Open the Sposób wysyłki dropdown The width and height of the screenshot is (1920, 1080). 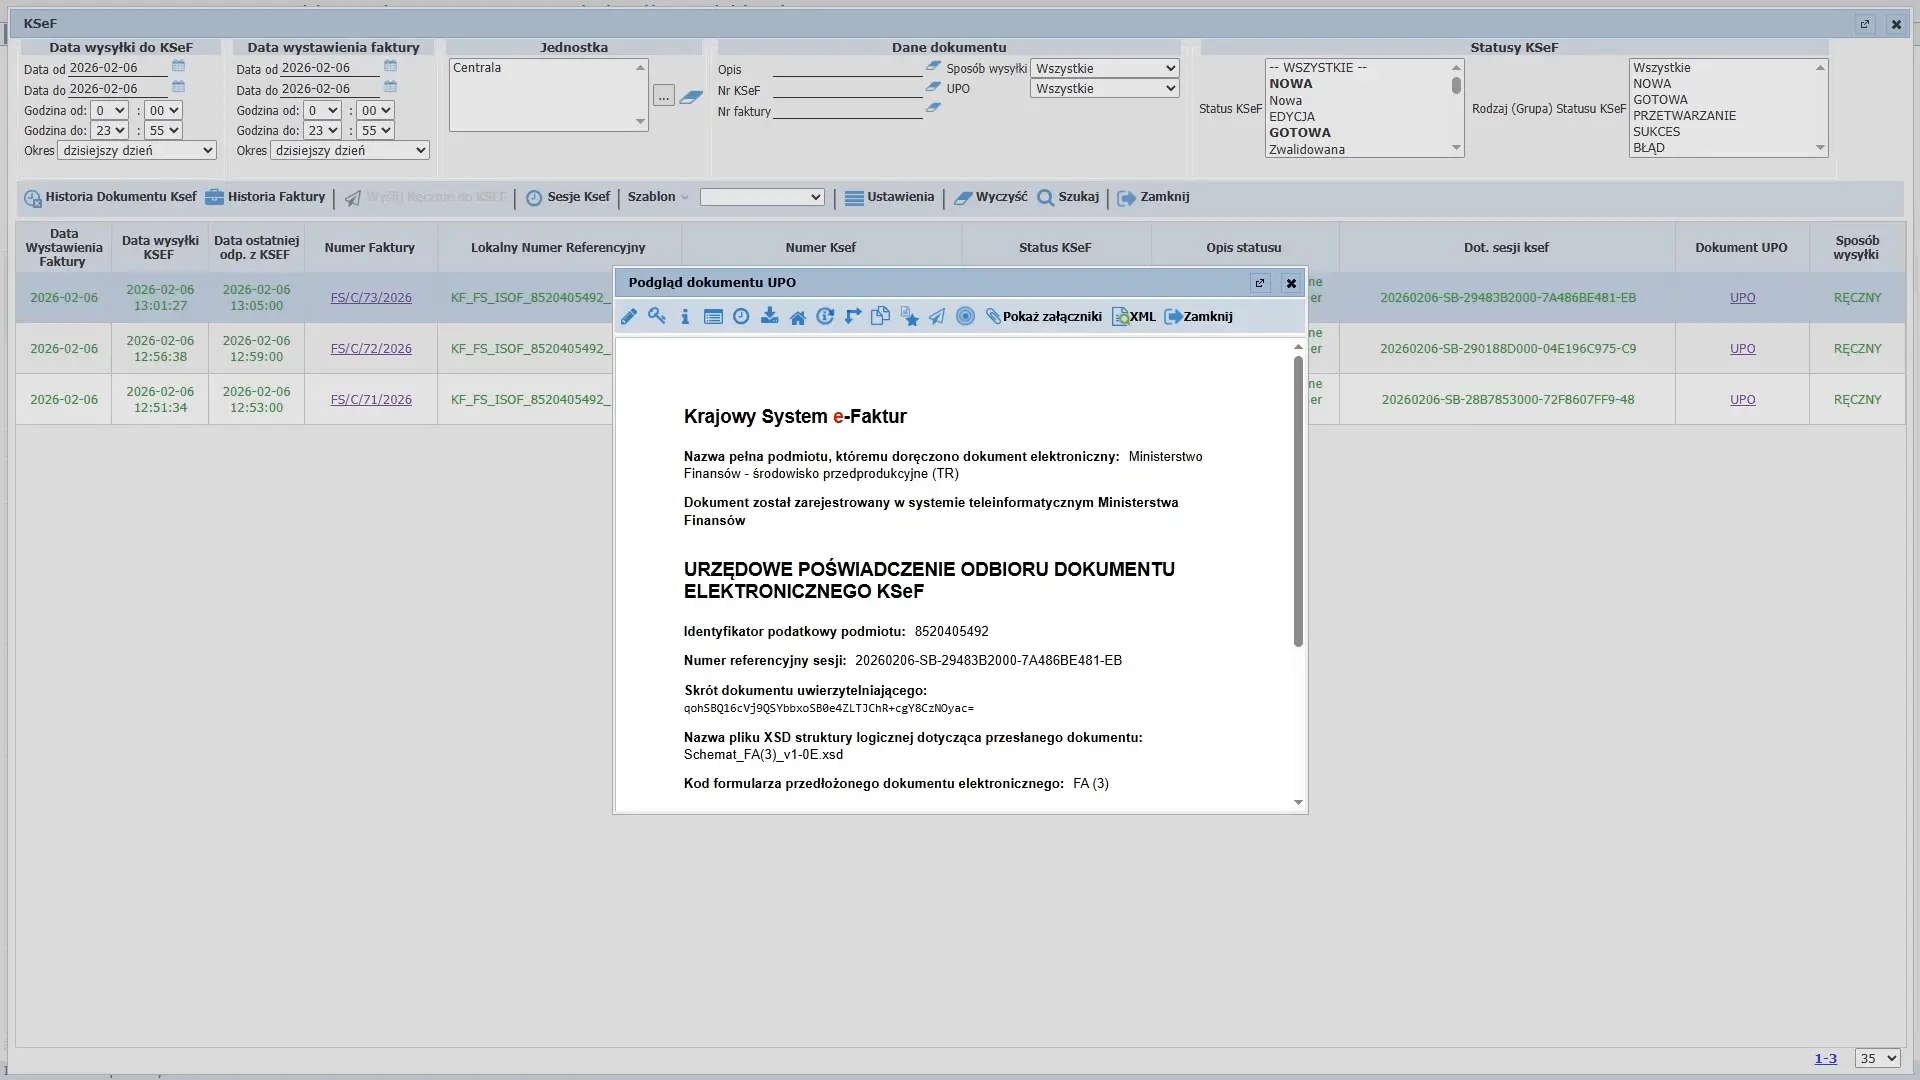pyautogui.click(x=1104, y=68)
